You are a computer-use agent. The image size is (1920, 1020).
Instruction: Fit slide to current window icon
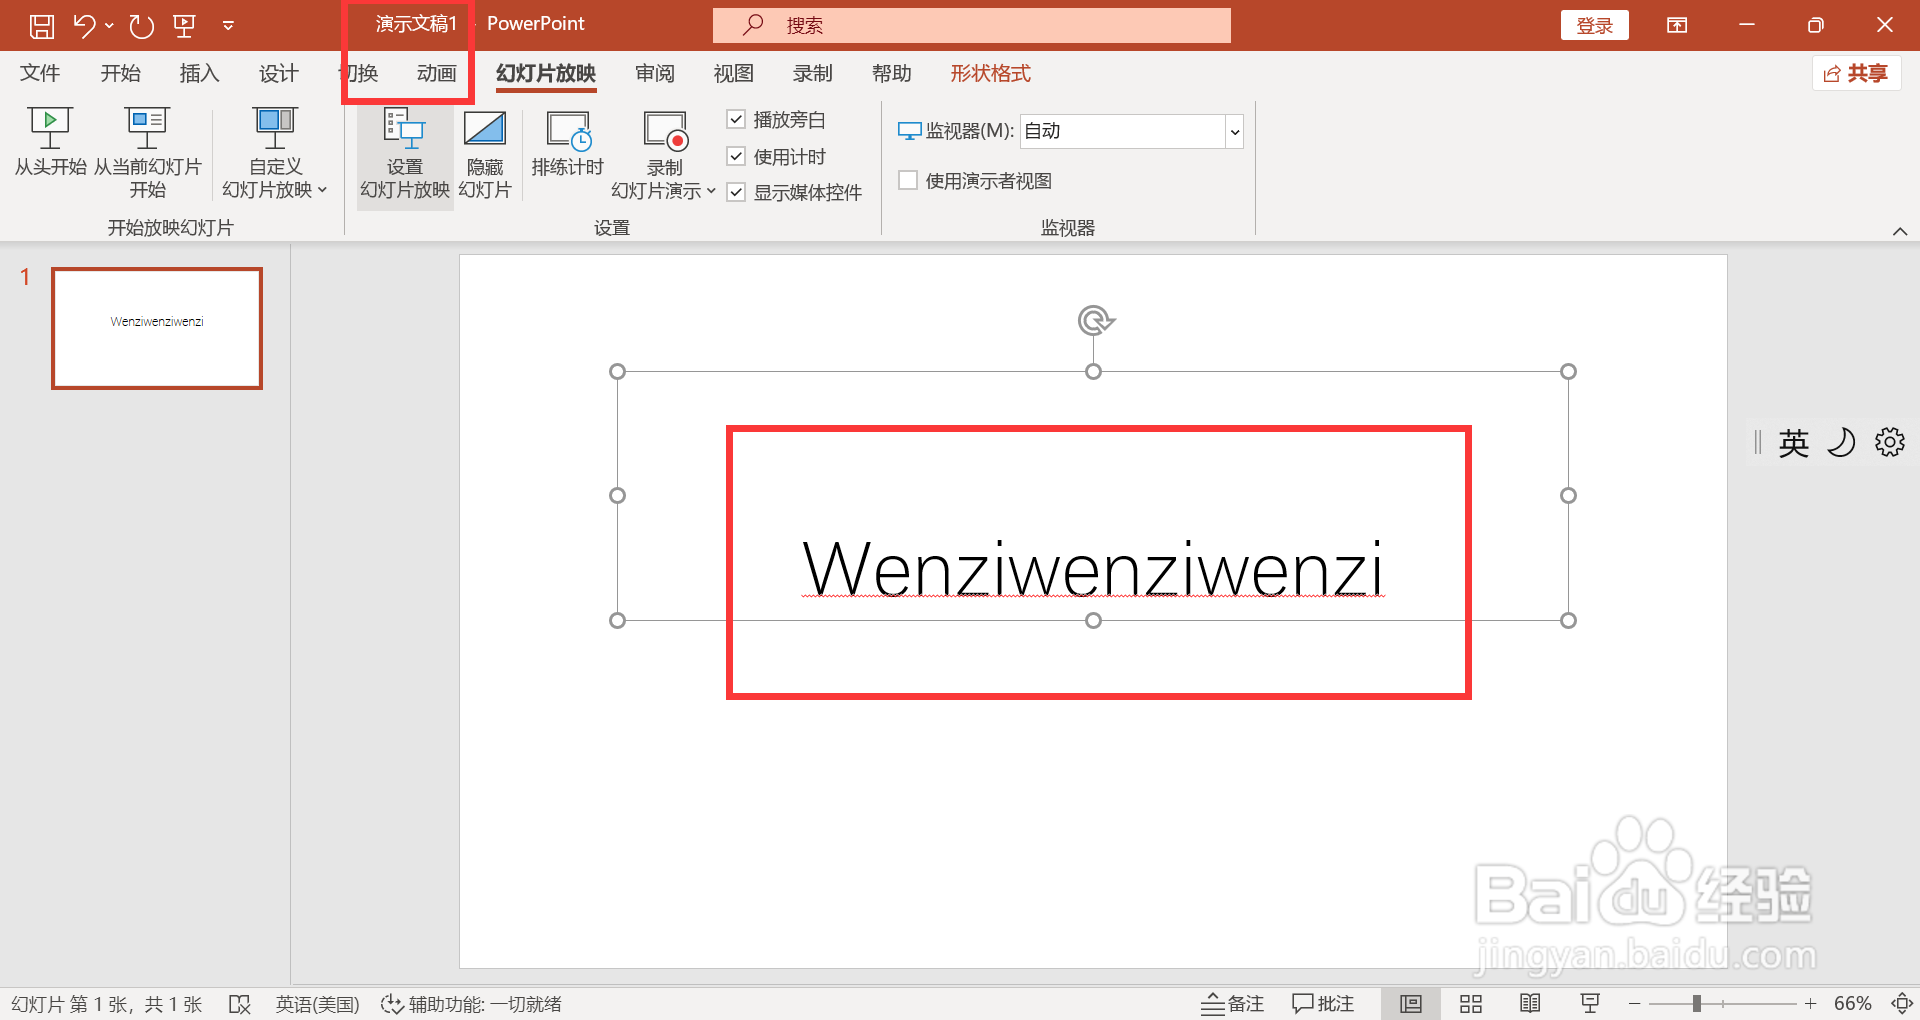(1901, 1004)
